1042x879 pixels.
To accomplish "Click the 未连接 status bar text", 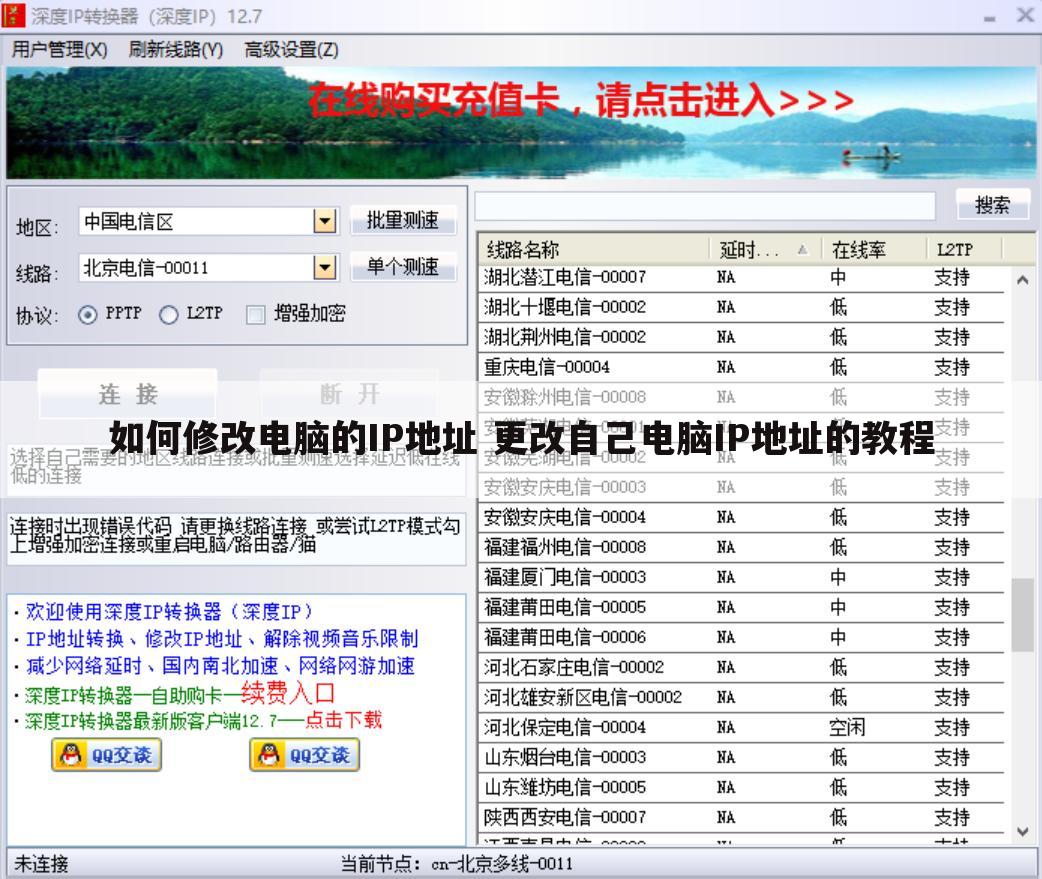I will pyautogui.click(x=41, y=864).
